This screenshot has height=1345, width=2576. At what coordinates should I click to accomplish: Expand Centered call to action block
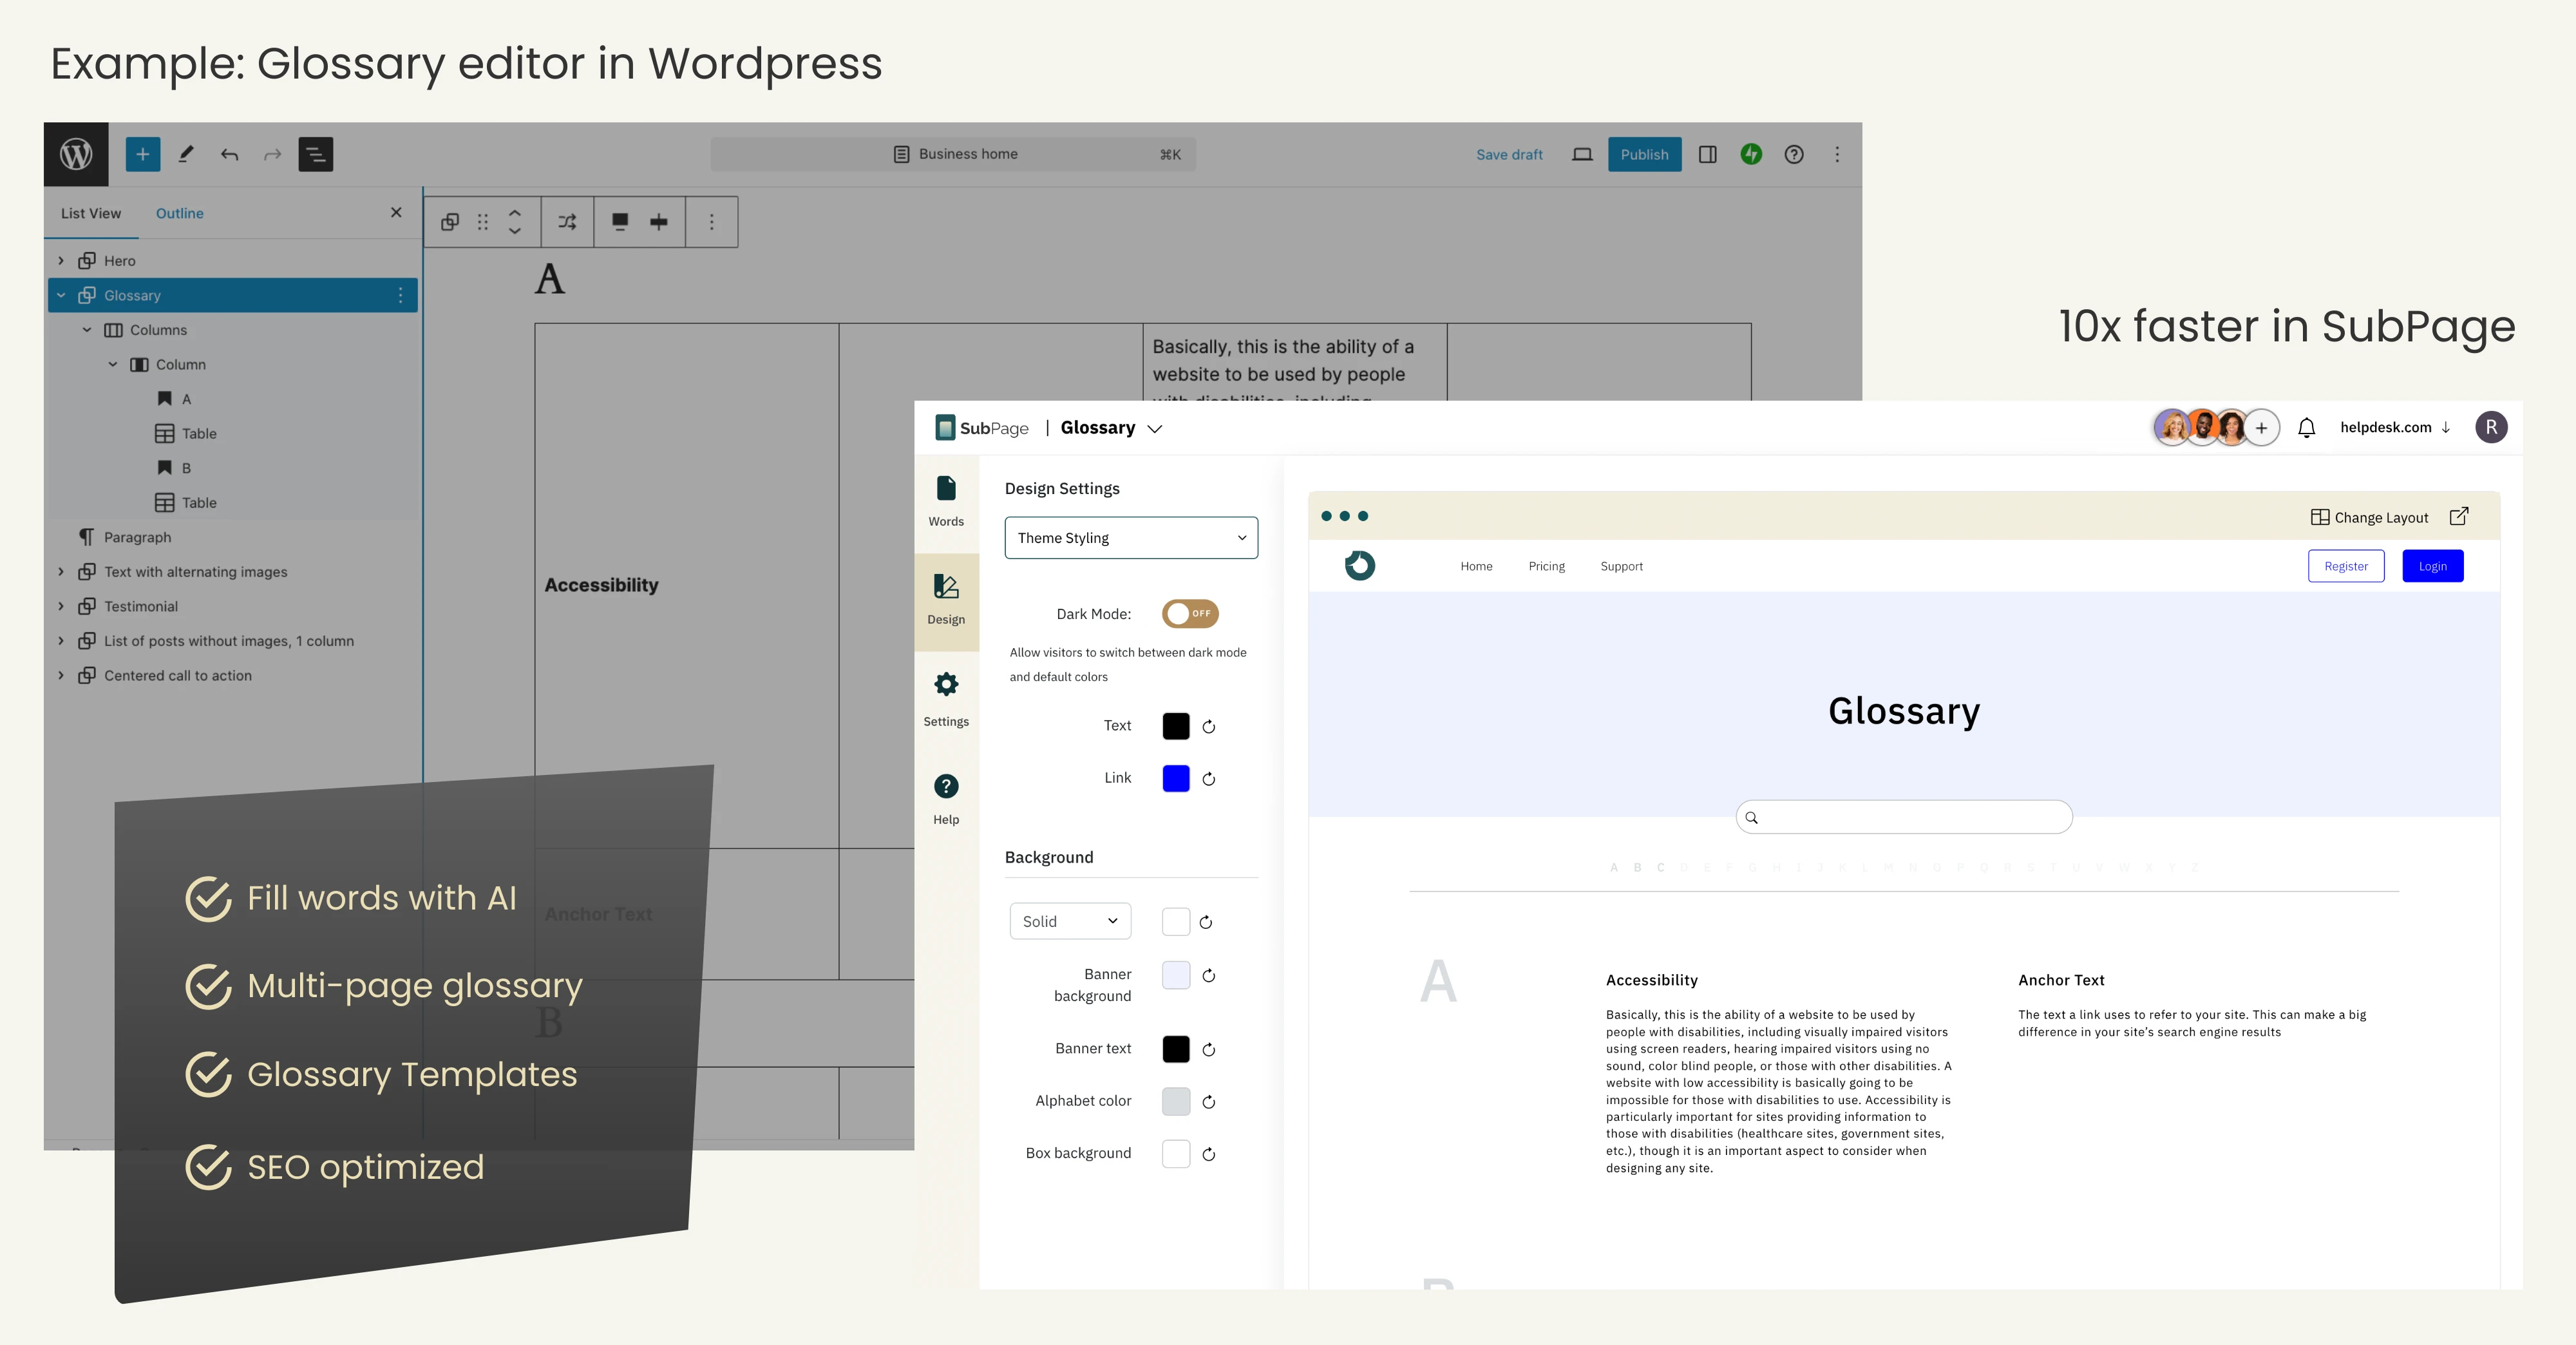[61, 676]
